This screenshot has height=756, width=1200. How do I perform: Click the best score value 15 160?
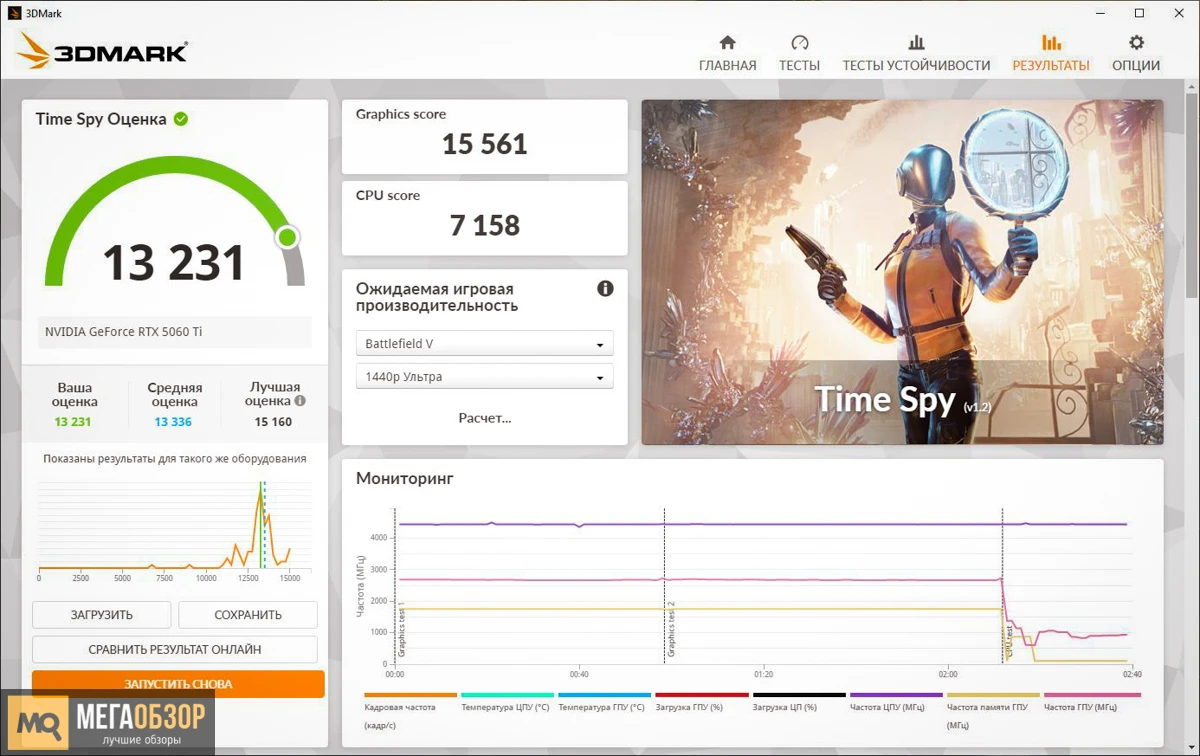(273, 422)
